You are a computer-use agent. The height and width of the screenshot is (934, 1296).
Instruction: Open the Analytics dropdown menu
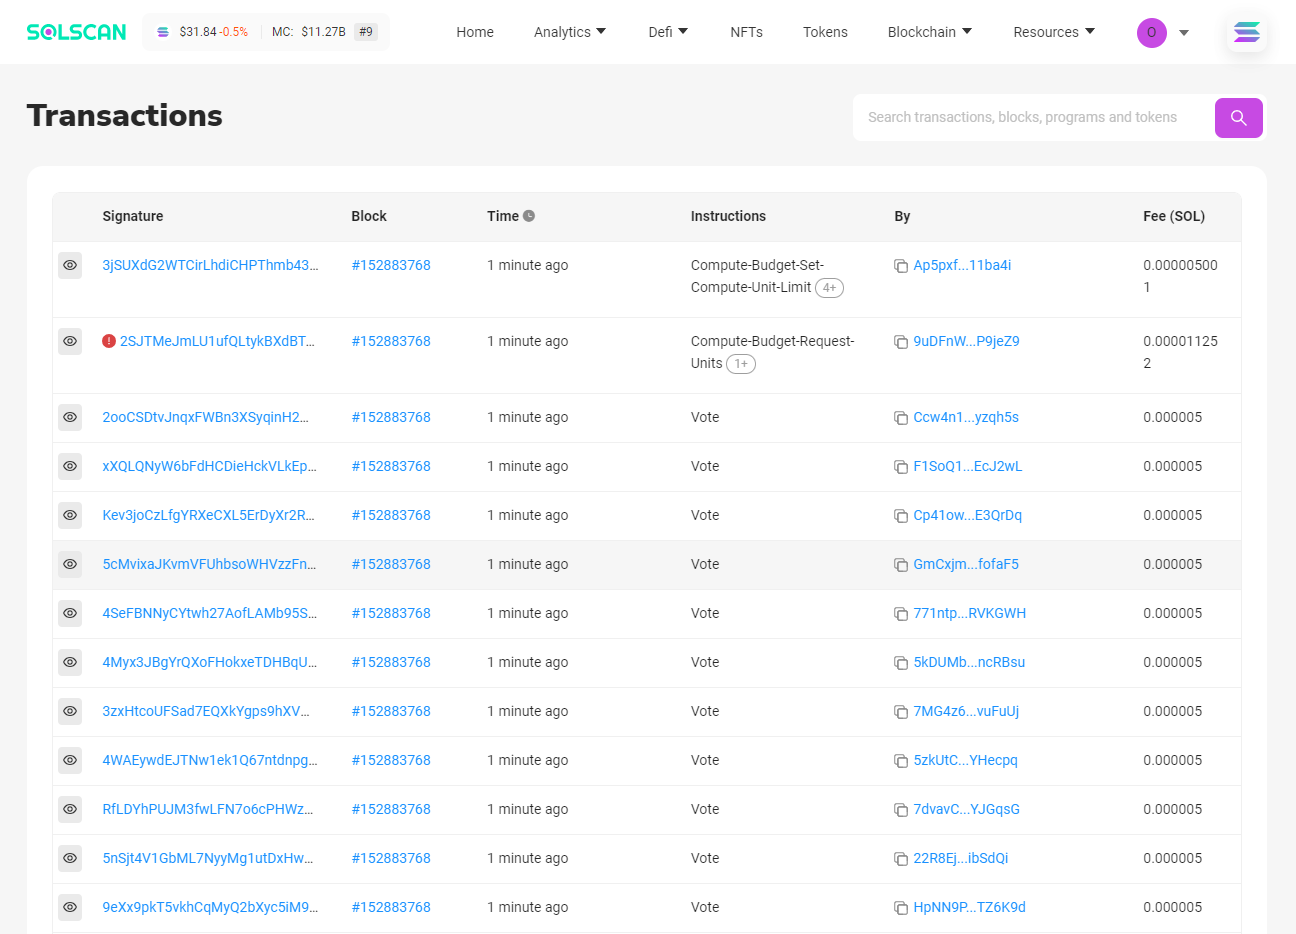pos(570,32)
